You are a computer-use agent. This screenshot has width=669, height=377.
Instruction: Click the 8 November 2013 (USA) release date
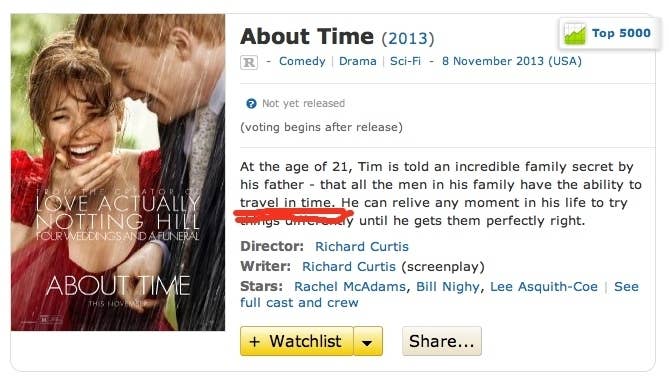coord(512,61)
